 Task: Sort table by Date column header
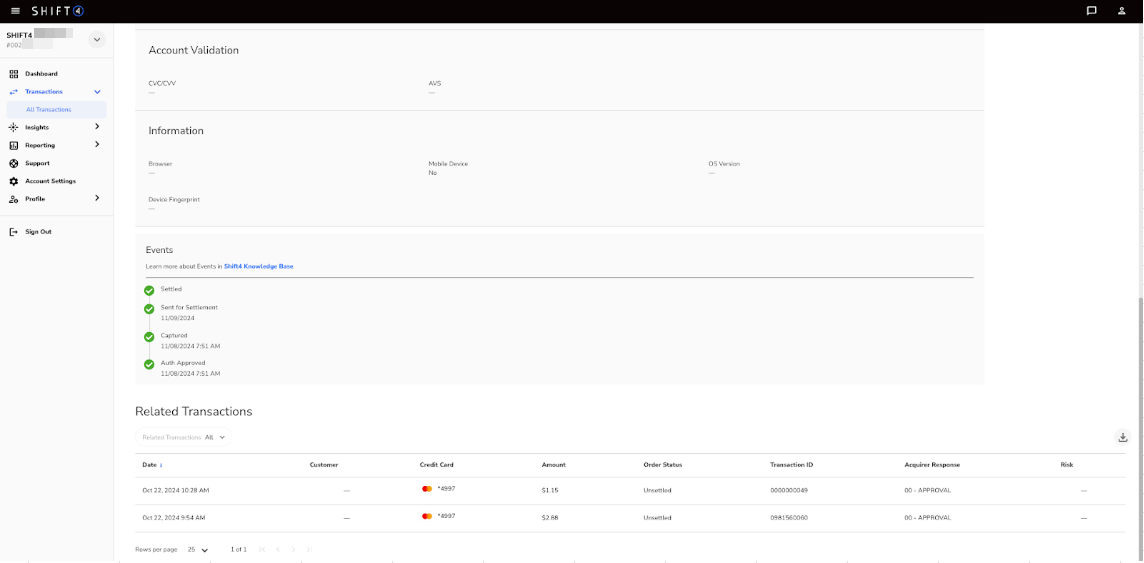pyautogui.click(x=150, y=465)
